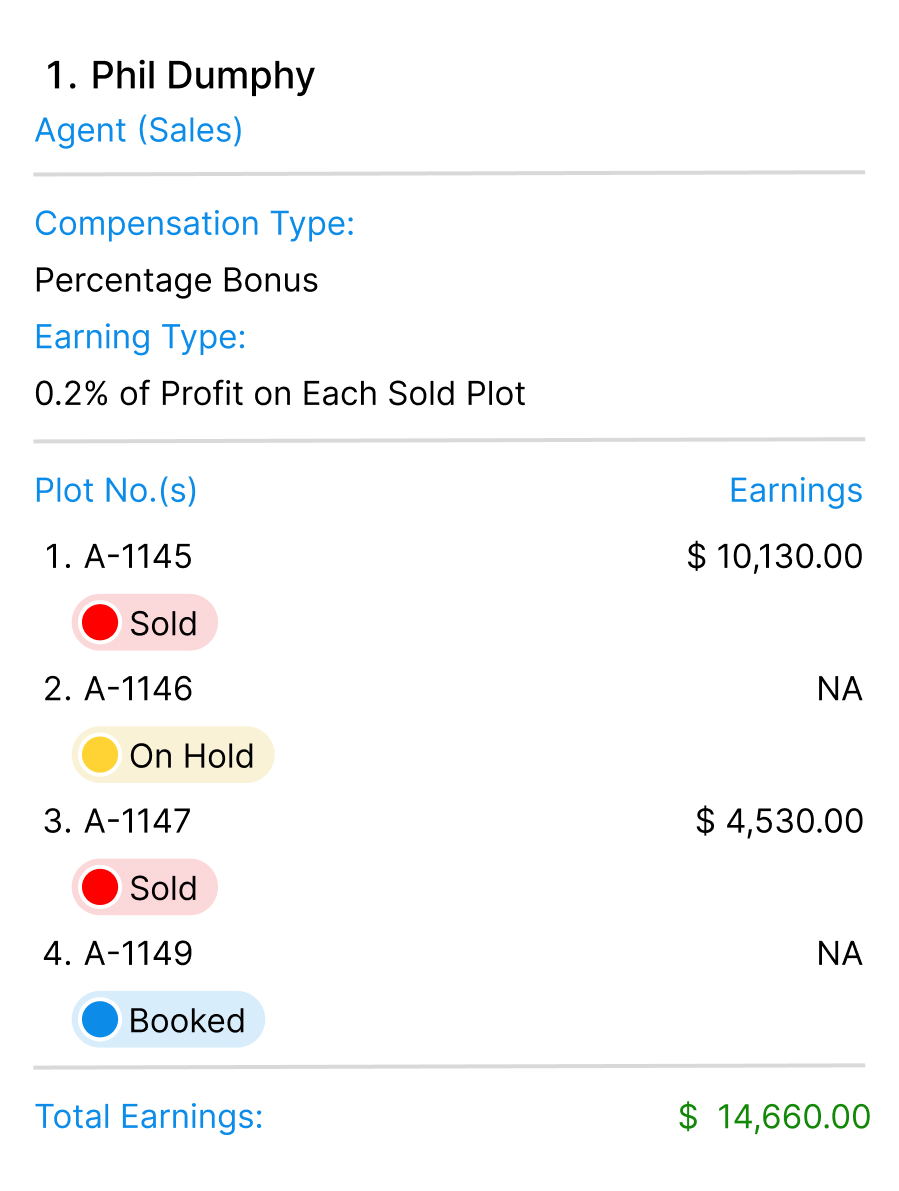Click the Plot No.(s) column header
This screenshot has width=899, height=1191.
point(116,491)
